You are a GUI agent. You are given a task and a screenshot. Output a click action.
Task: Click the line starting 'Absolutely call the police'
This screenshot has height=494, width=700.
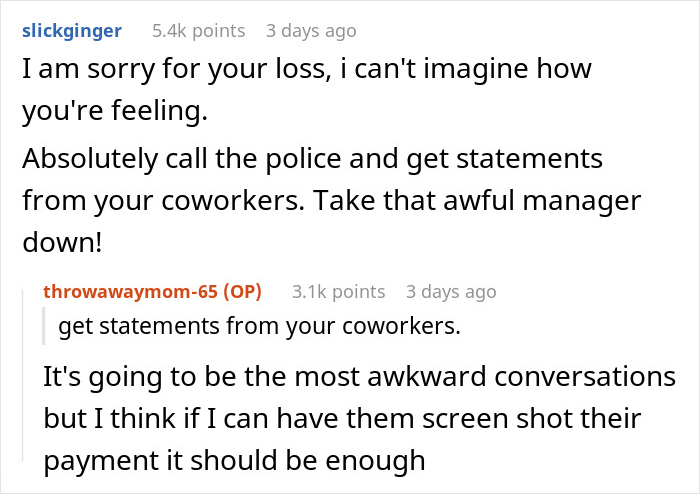click(x=312, y=158)
